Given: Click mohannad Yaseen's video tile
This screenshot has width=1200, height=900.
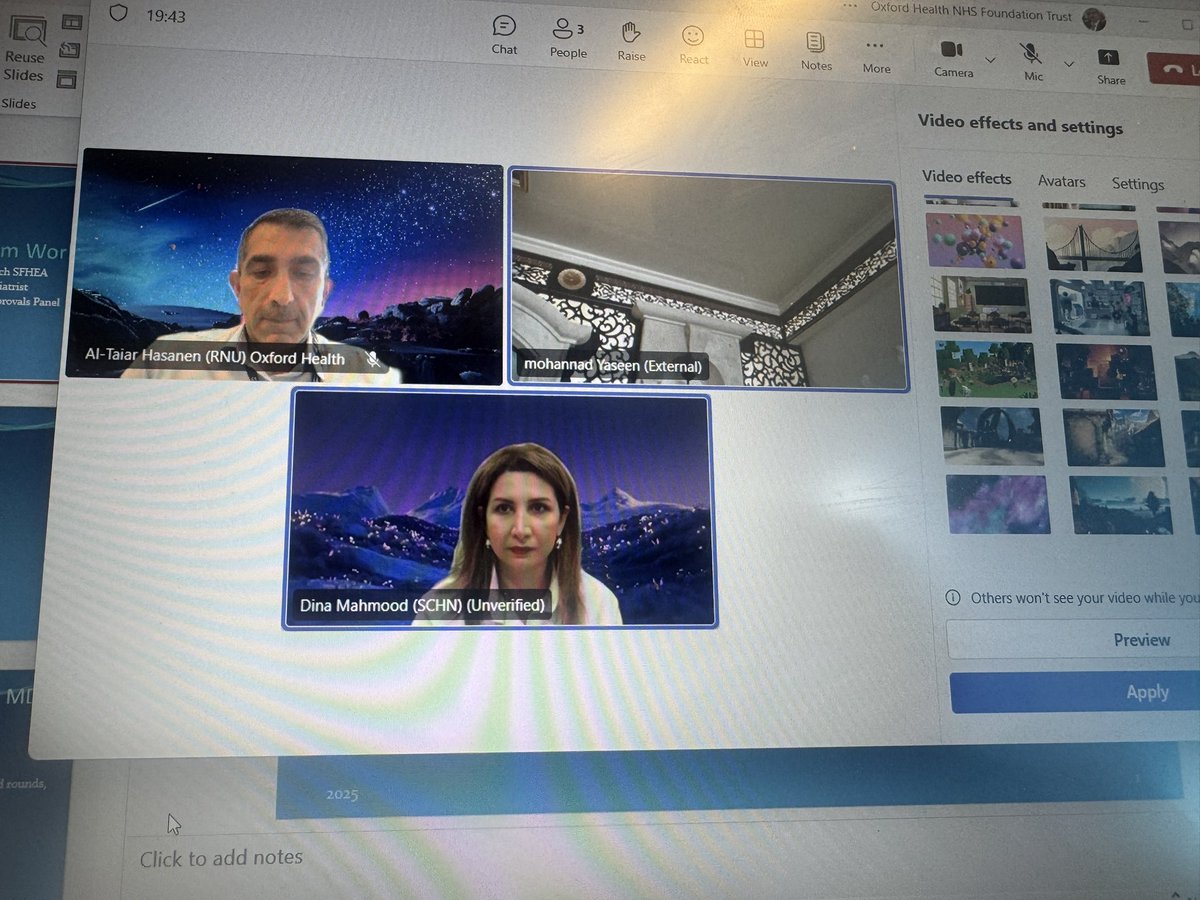Looking at the screenshot, I should click(708, 278).
